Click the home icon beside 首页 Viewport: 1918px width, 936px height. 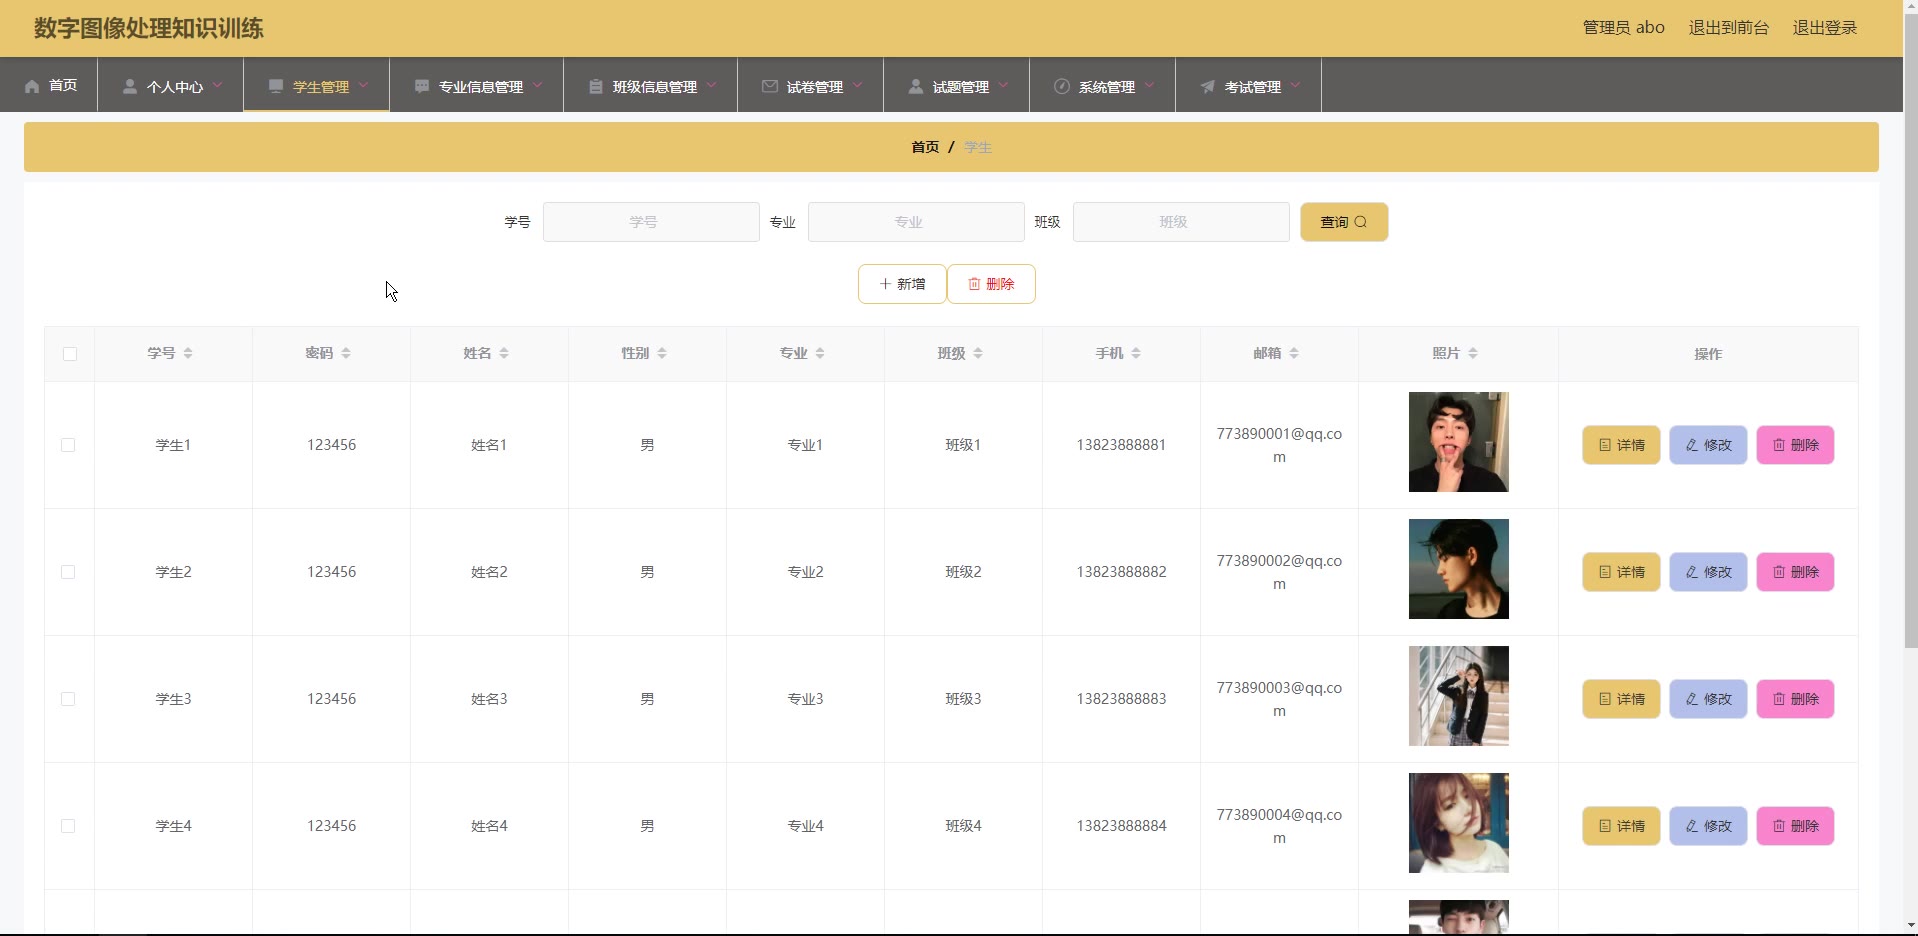tap(32, 86)
